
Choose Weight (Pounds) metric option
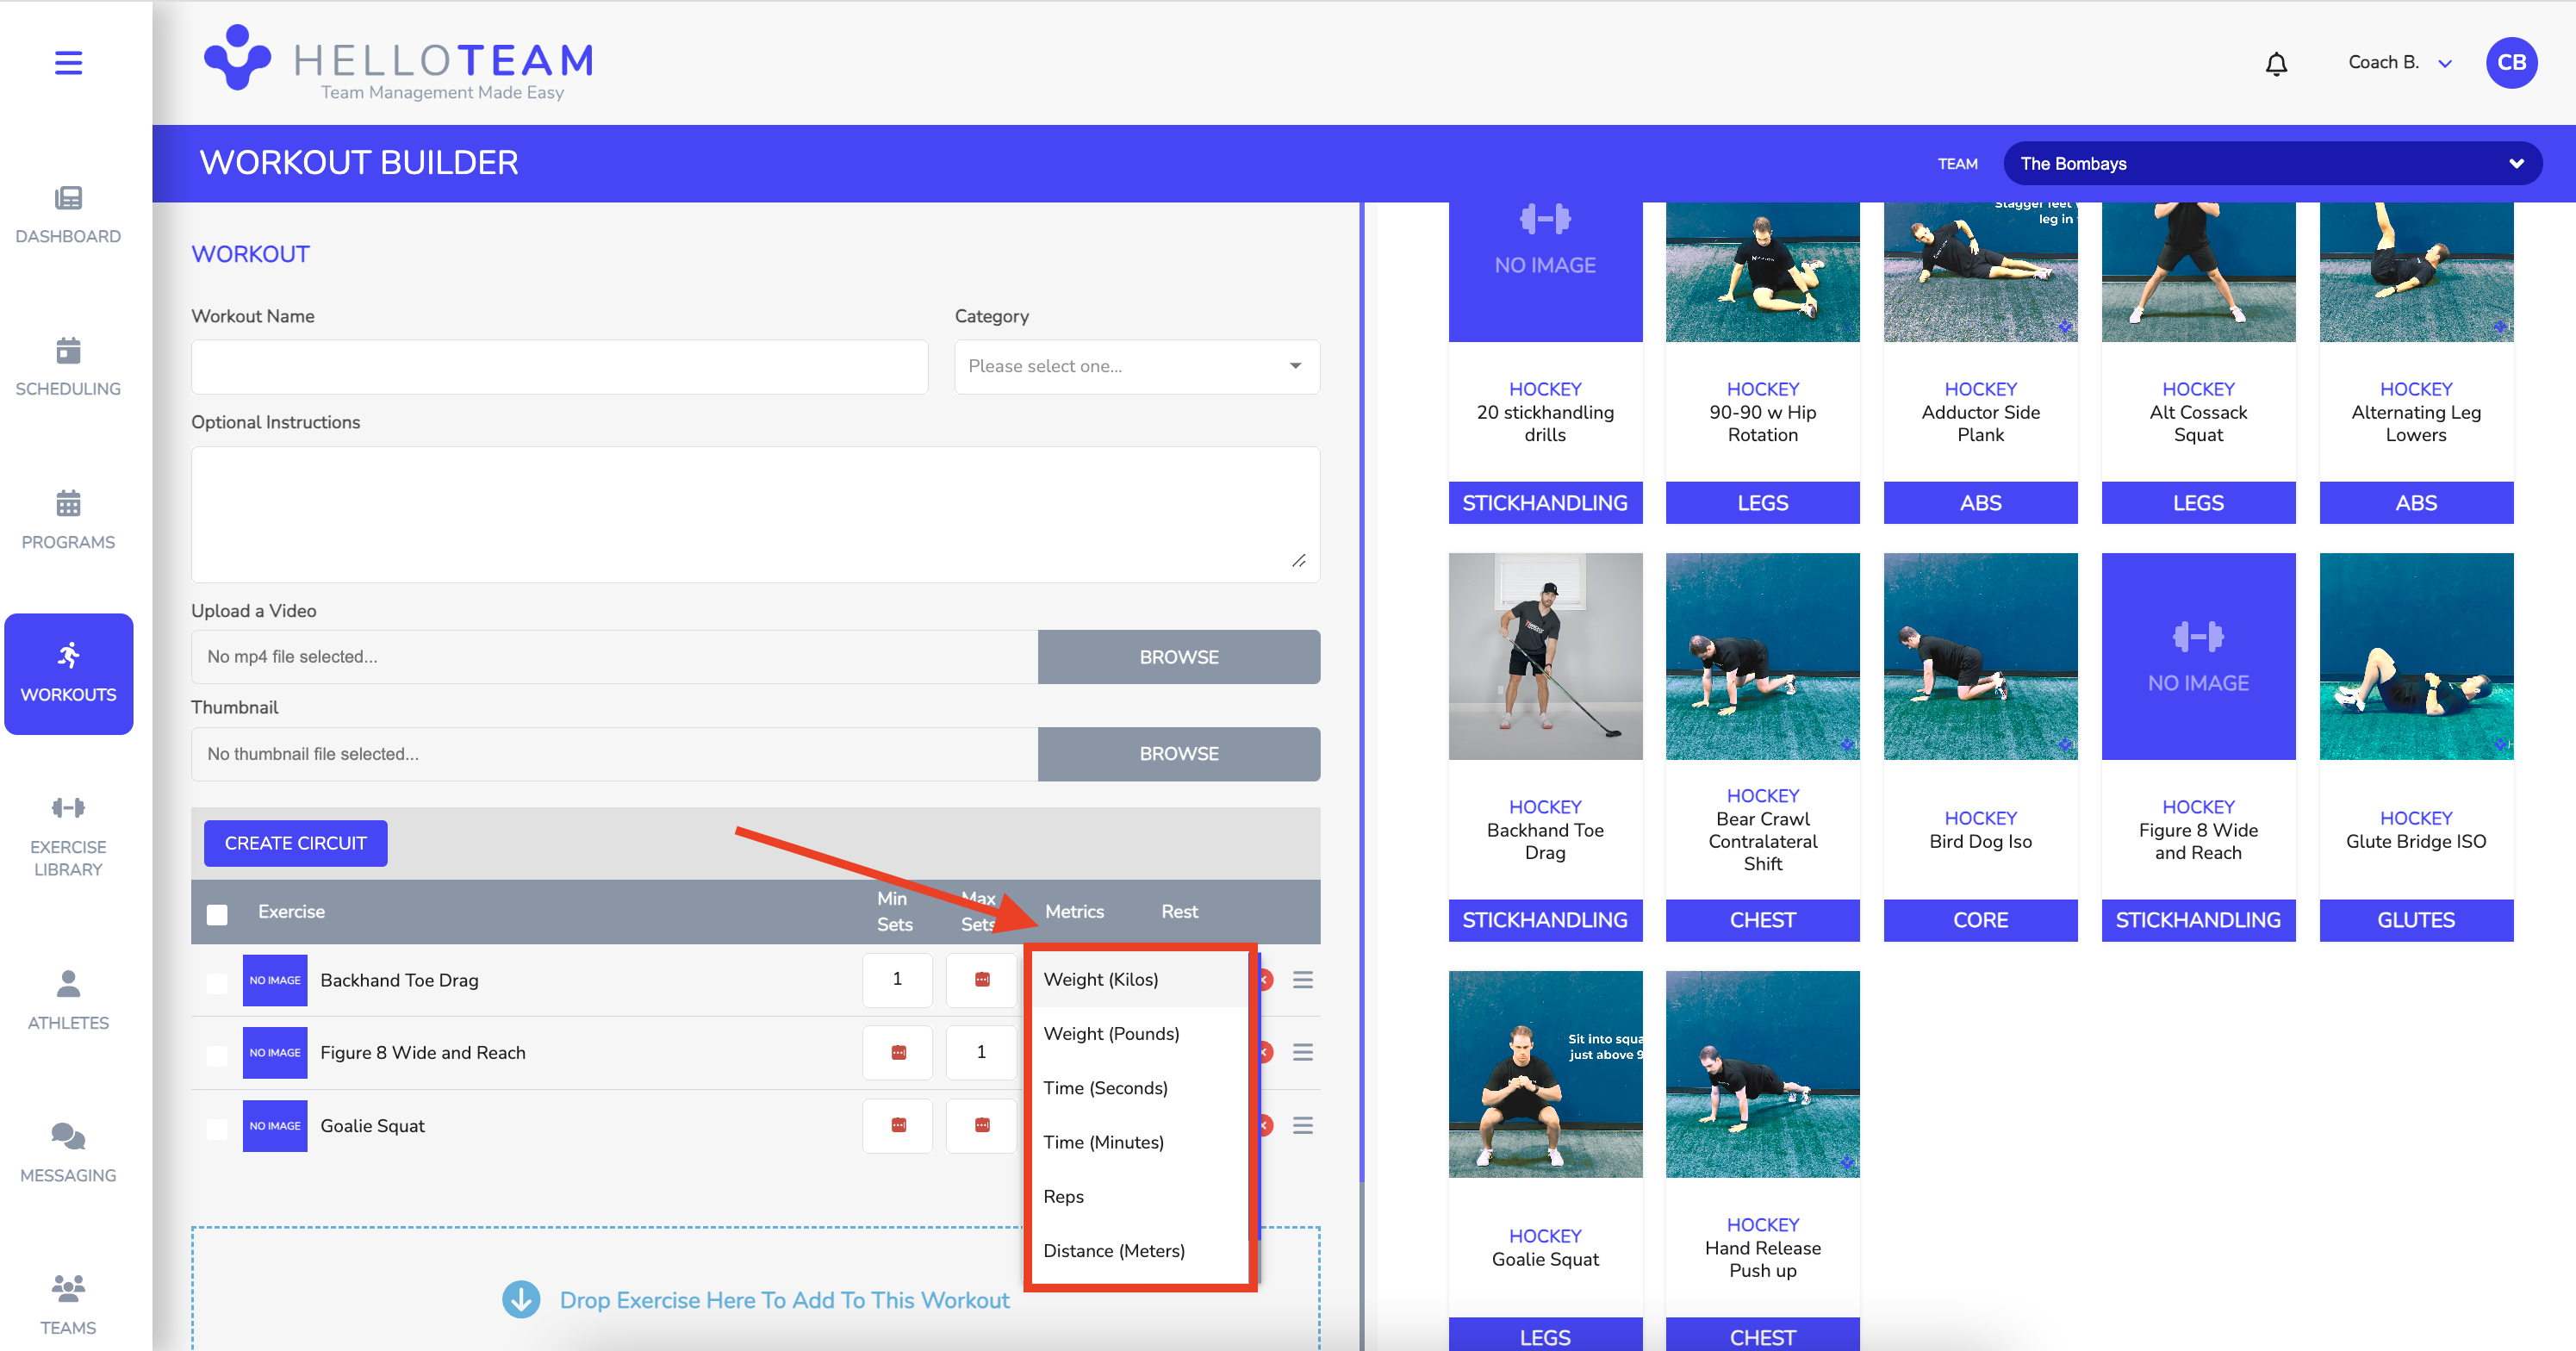(1140, 1034)
